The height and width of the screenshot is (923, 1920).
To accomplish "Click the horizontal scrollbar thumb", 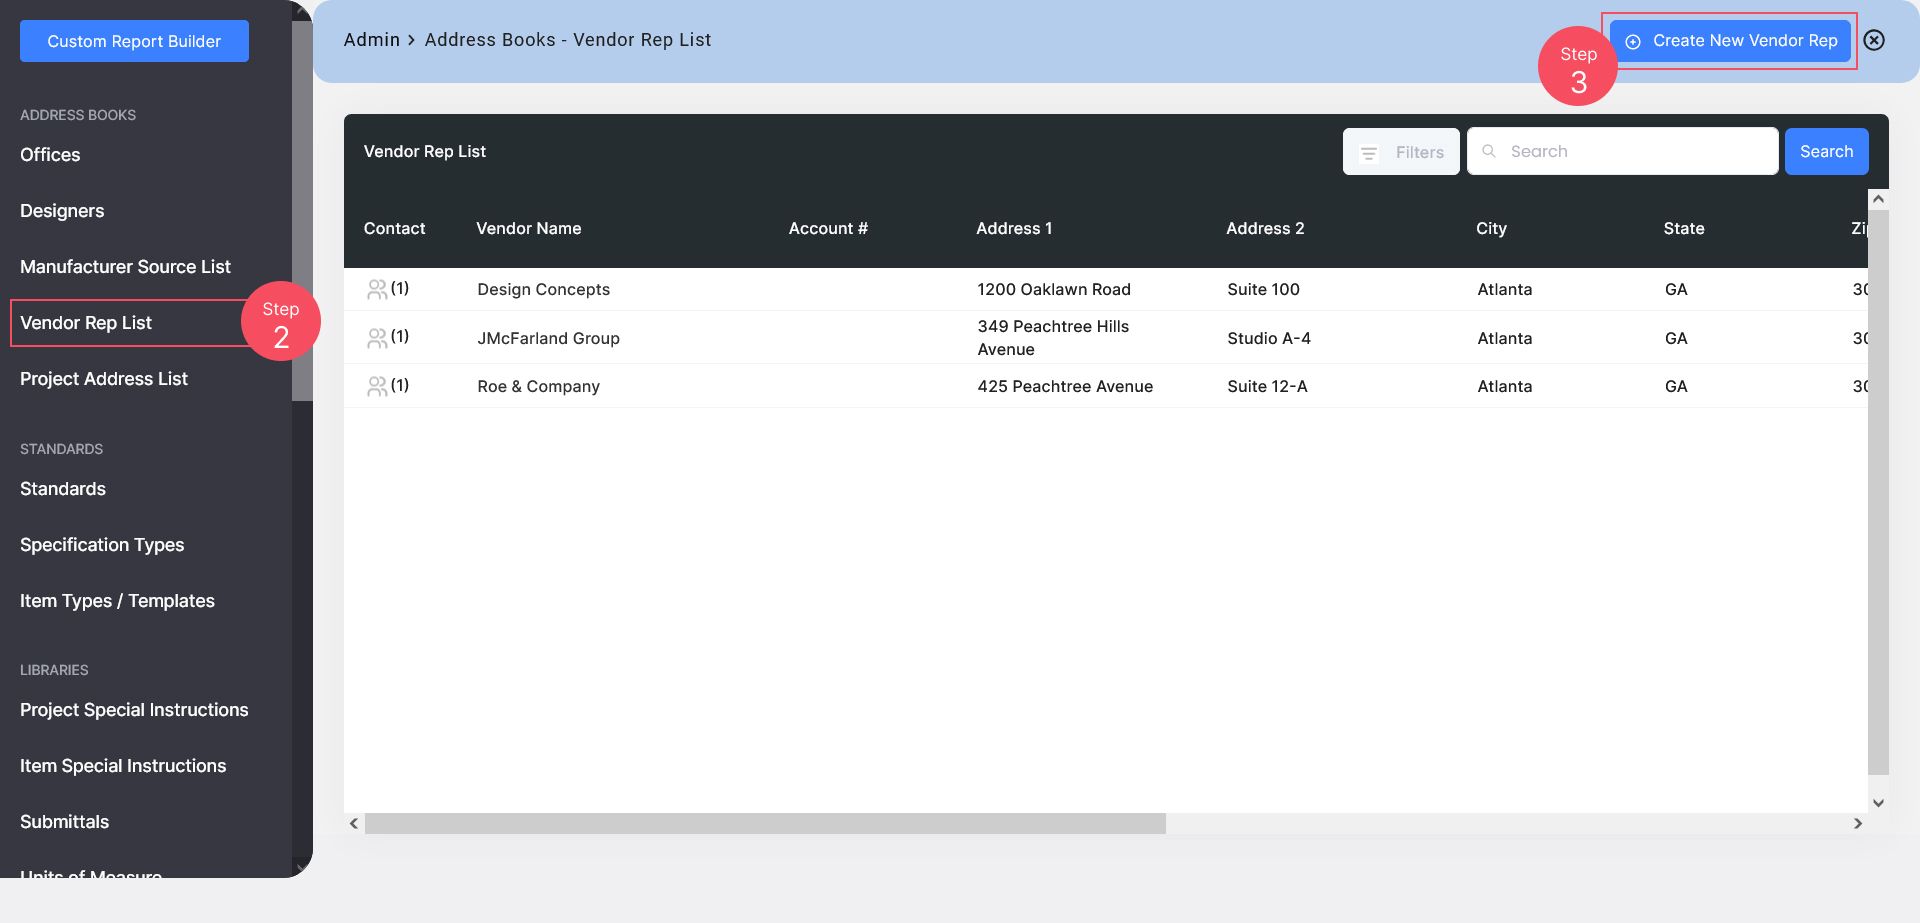I will click(x=765, y=823).
